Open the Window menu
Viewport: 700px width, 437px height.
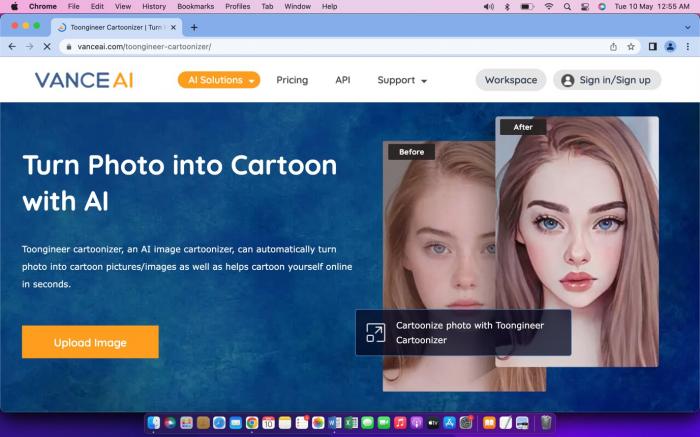point(297,6)
